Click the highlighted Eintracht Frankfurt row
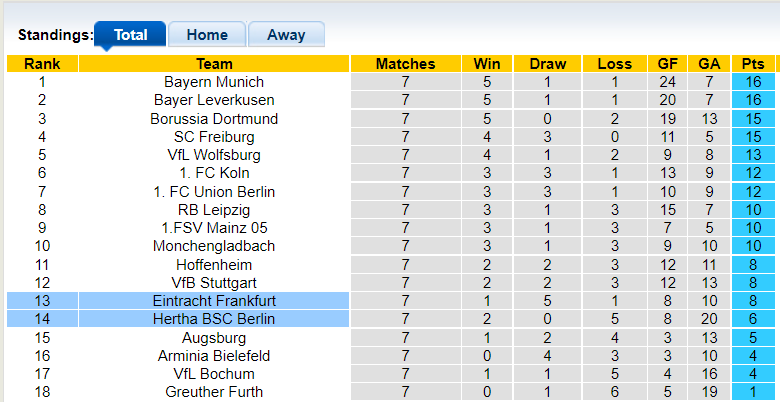 pyautogui.click(x=214, y=301)
